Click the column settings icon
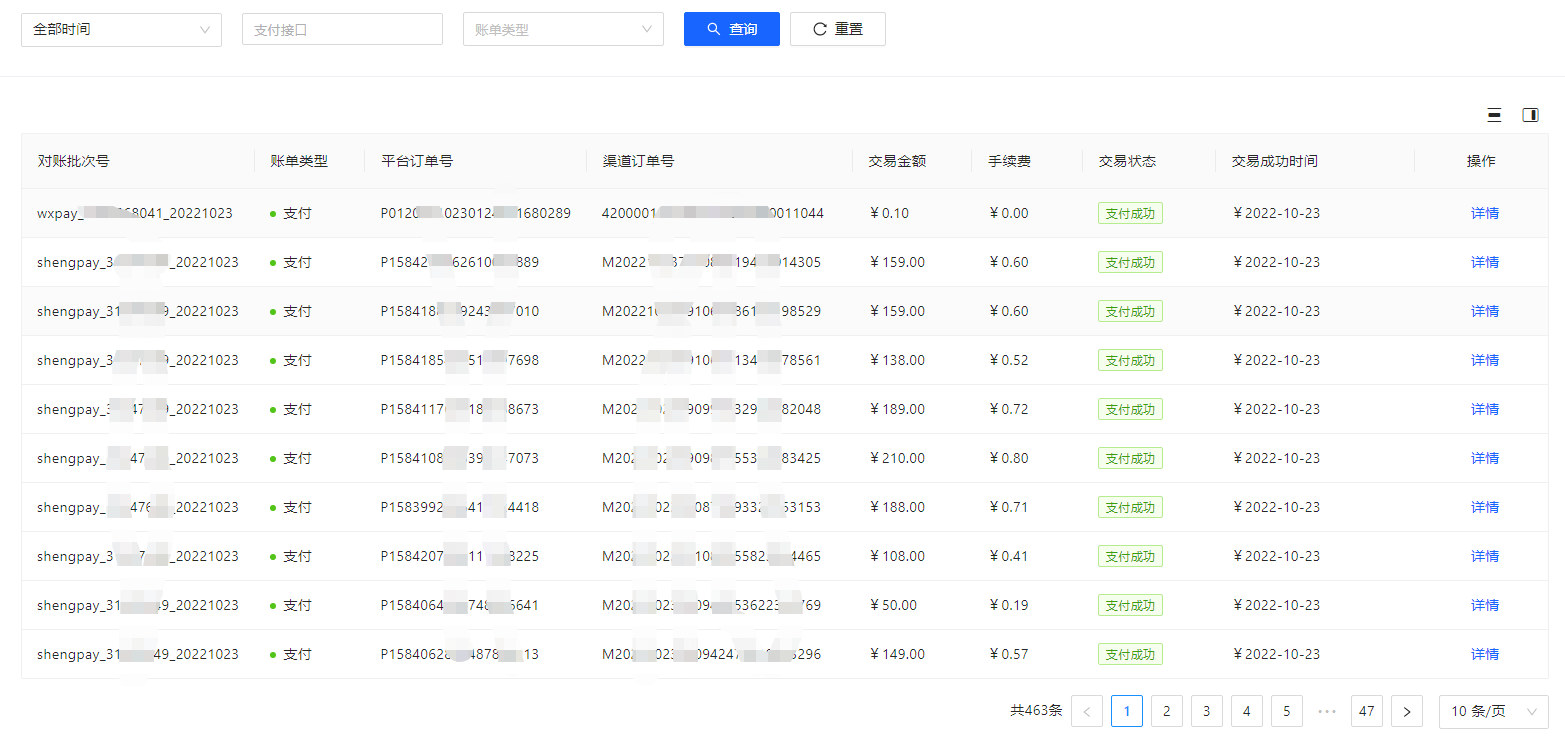Screen dimensions: 1565x753 [x=1530, y=115]
